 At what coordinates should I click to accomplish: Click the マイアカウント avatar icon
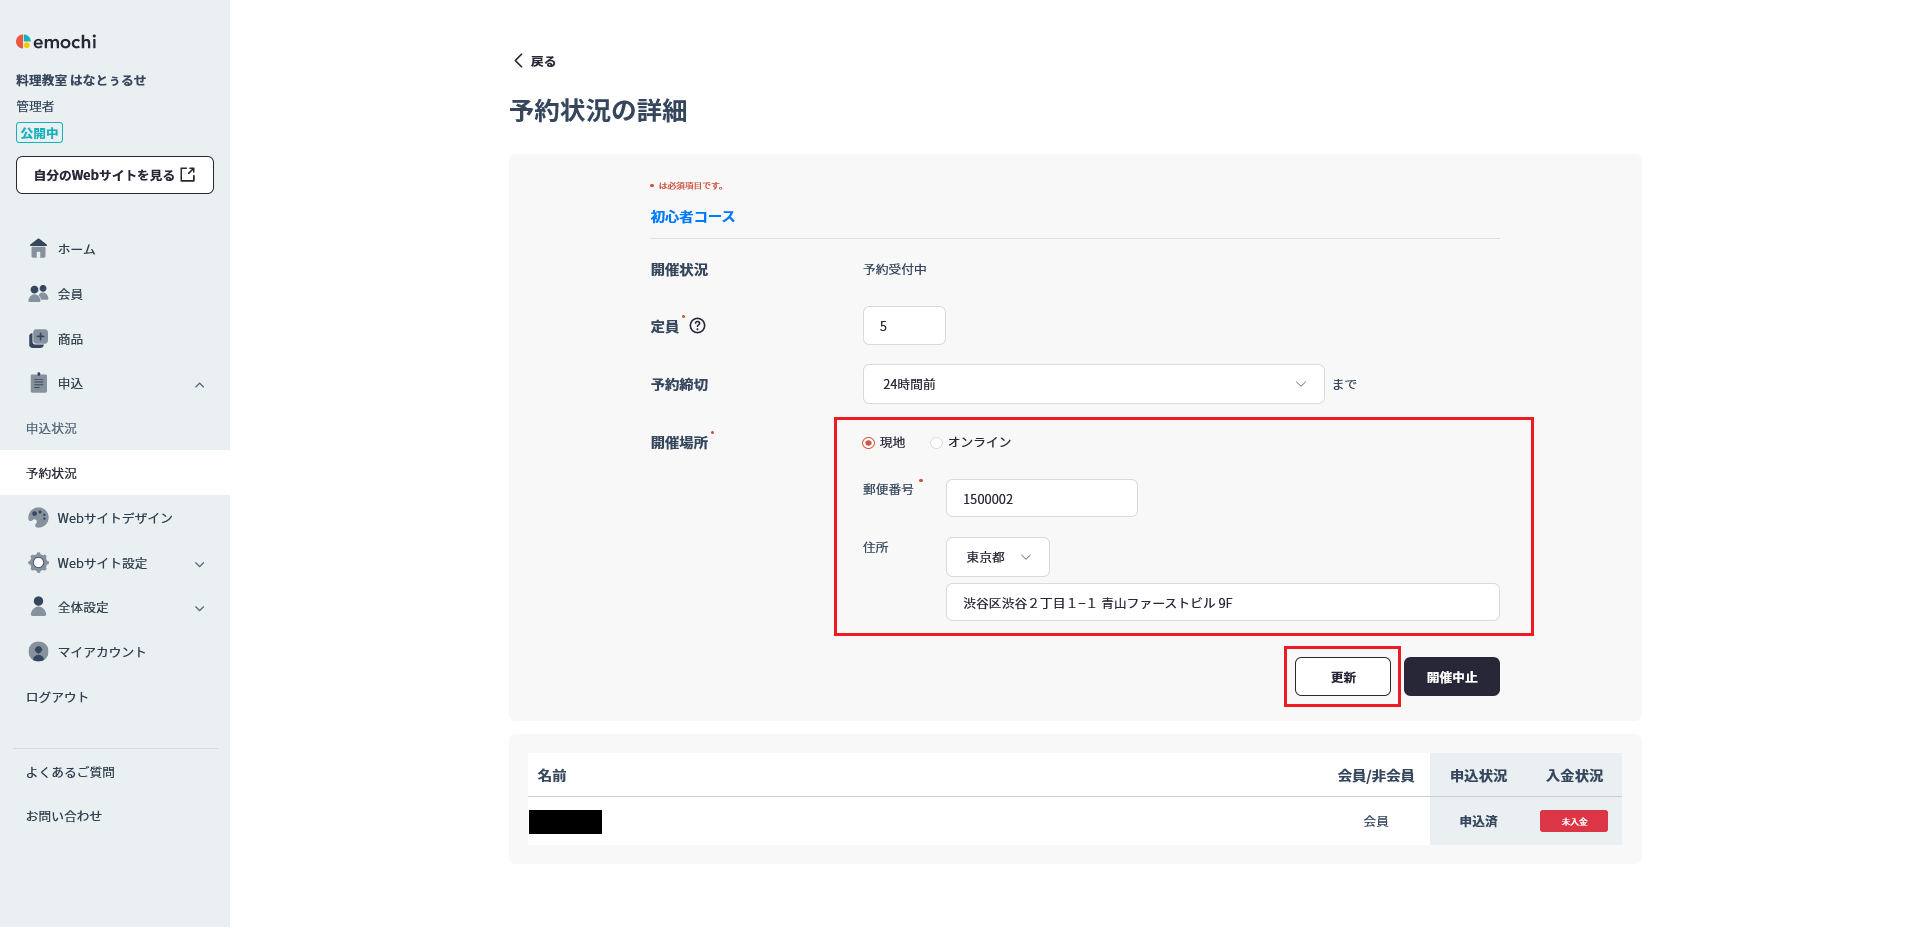tap(38, 652)
